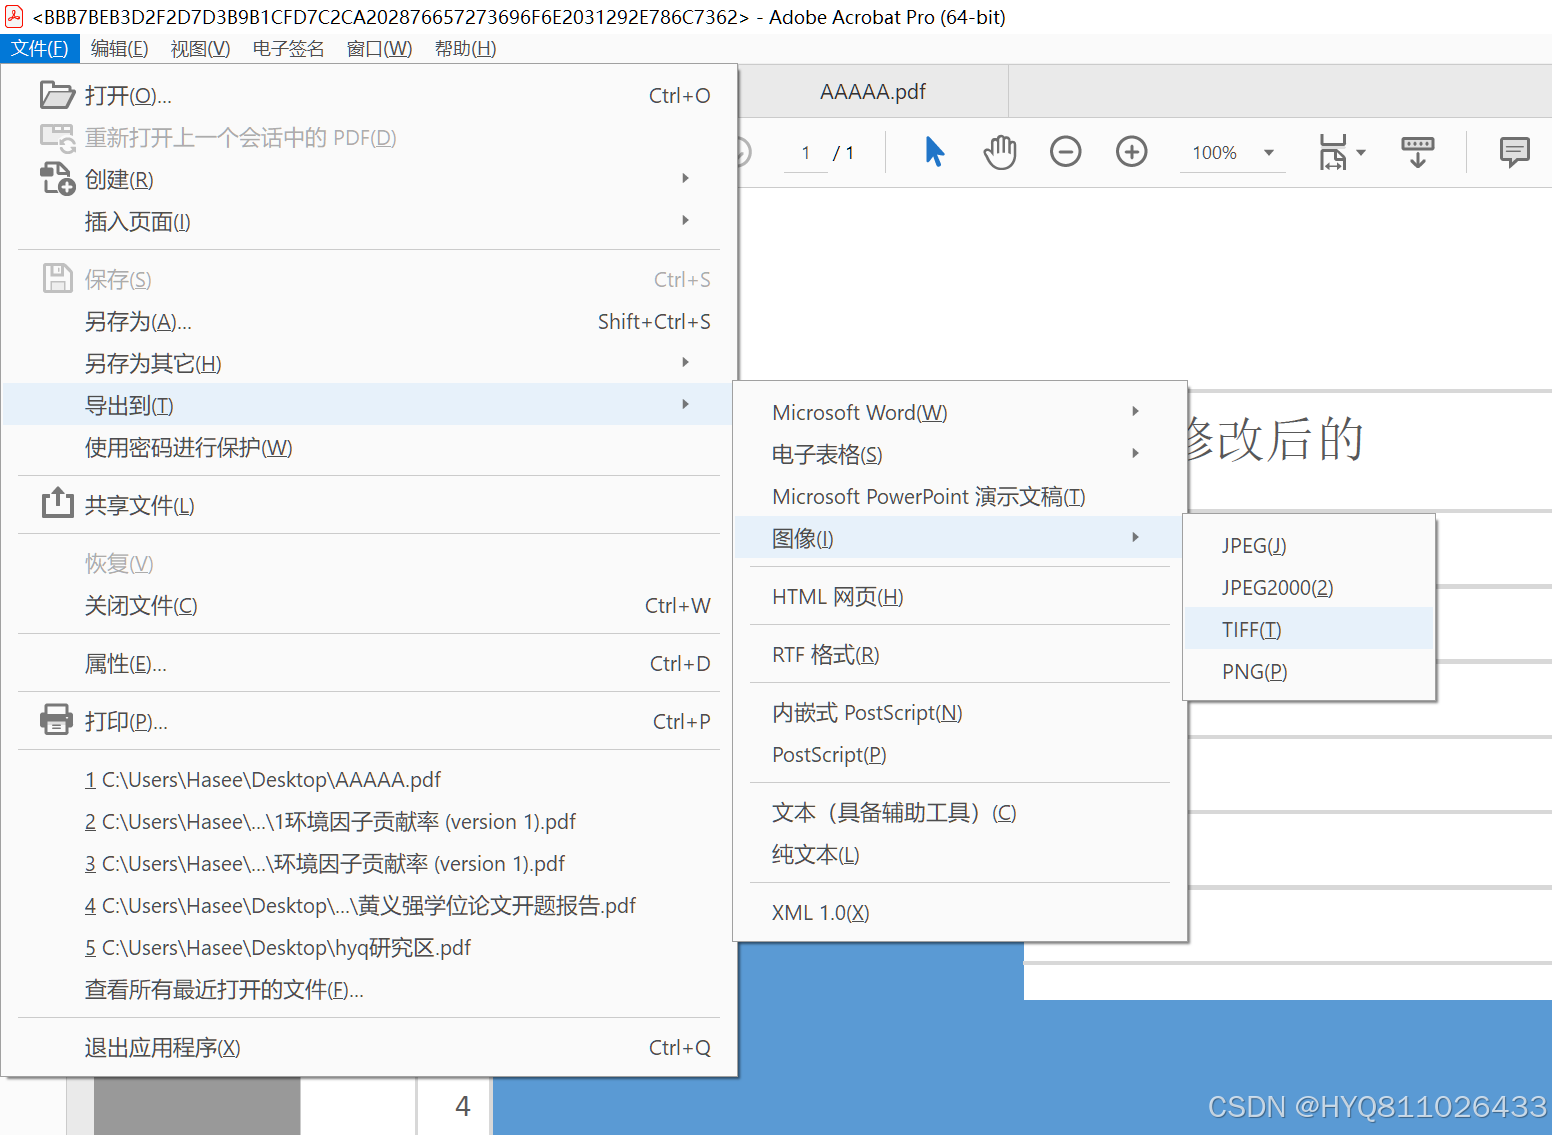Screen dimensions: 1552x1135
Task: Select the hand pan tool
Action: coord(999,152)
